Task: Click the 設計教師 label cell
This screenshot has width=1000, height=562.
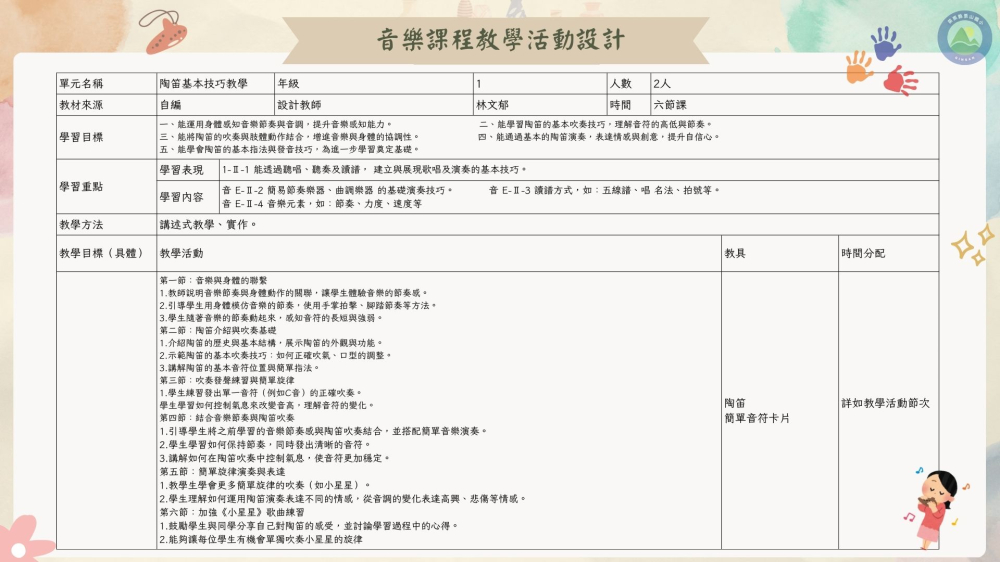Action: [x=374, y=105]
